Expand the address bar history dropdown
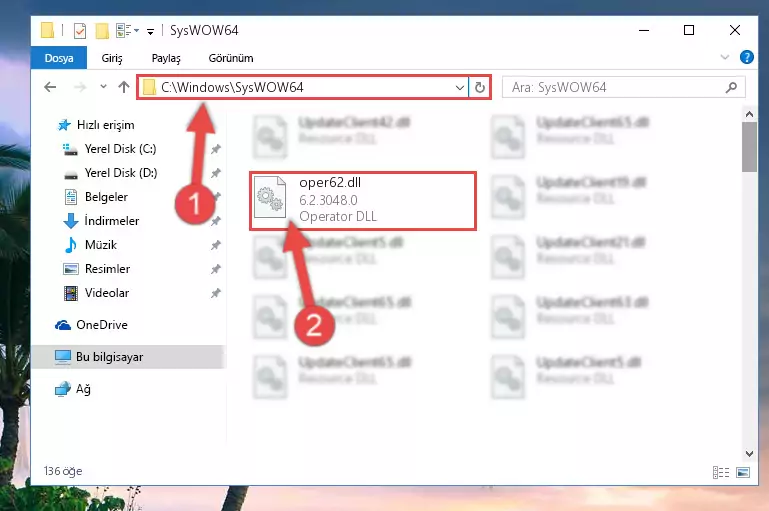This screenshot has height=511, width=769. [x=460, y=88]
